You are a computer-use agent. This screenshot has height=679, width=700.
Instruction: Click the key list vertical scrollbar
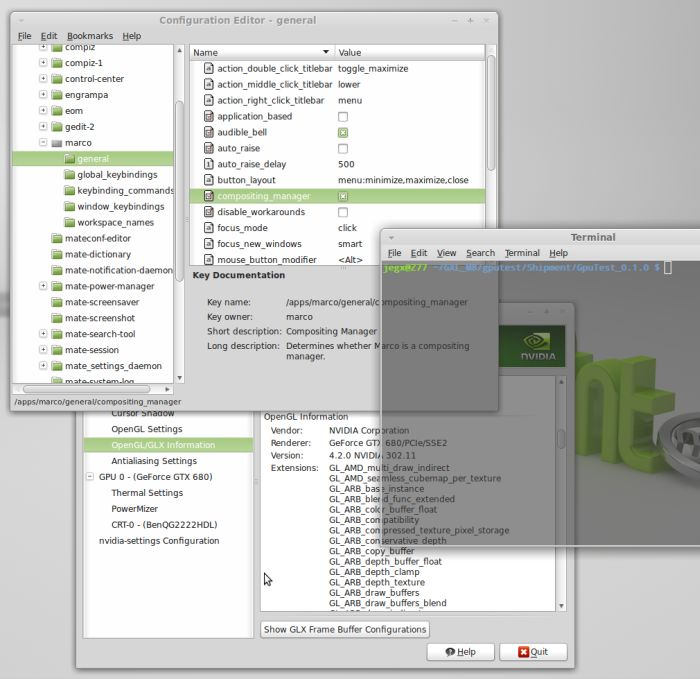pos(491,112)
